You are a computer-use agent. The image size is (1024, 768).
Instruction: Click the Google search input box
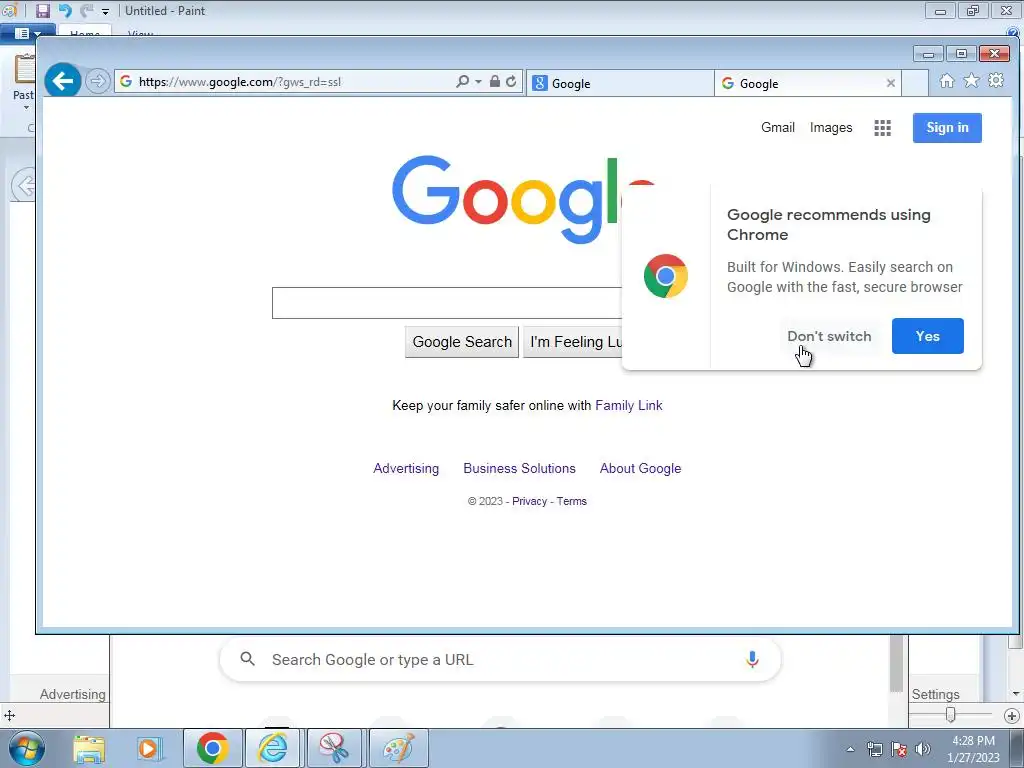point(447,303)
